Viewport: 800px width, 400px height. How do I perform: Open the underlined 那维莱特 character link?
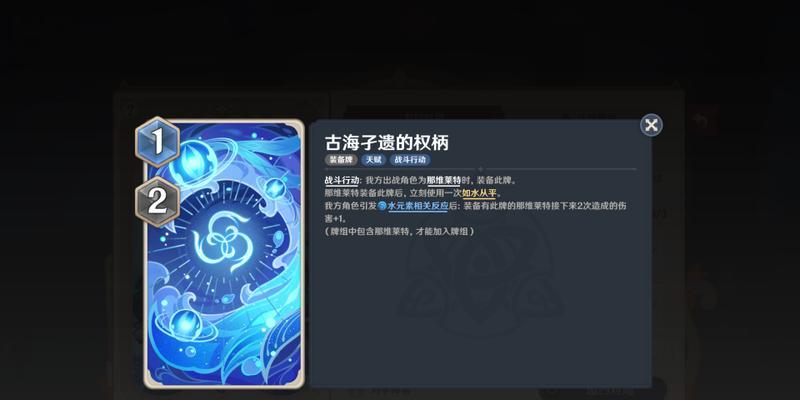pyautogui.click(x=444, y=181)
